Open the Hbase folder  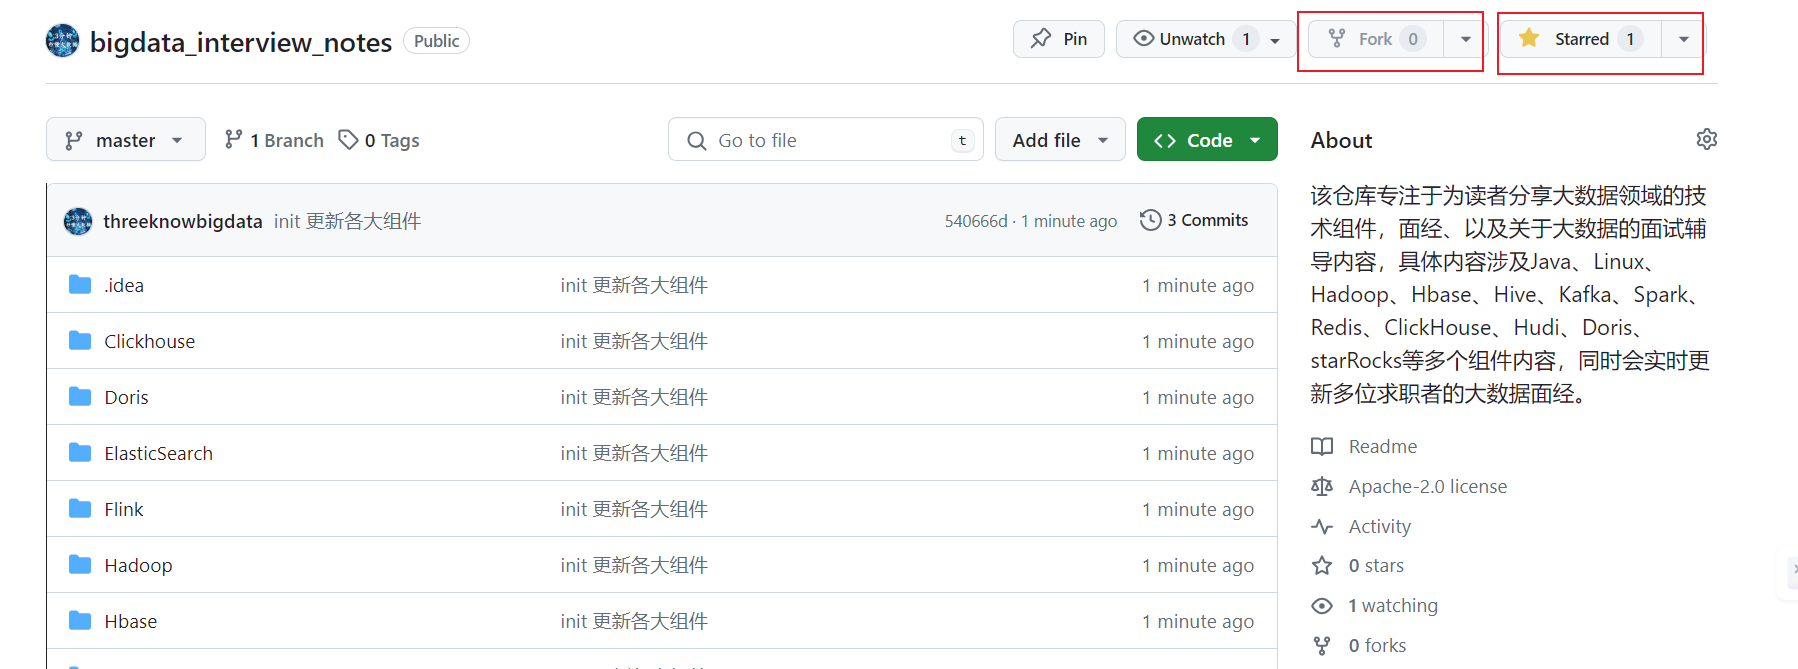[131, 621]
